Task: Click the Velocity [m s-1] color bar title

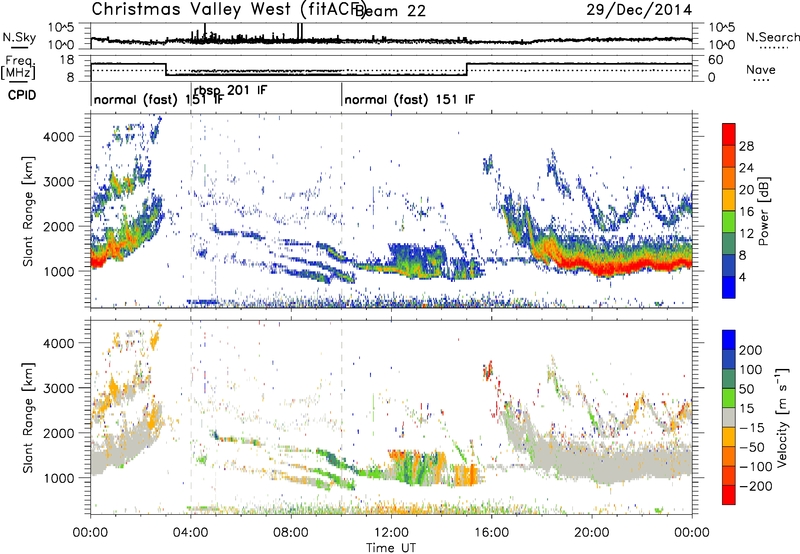Action: point(782,417)
